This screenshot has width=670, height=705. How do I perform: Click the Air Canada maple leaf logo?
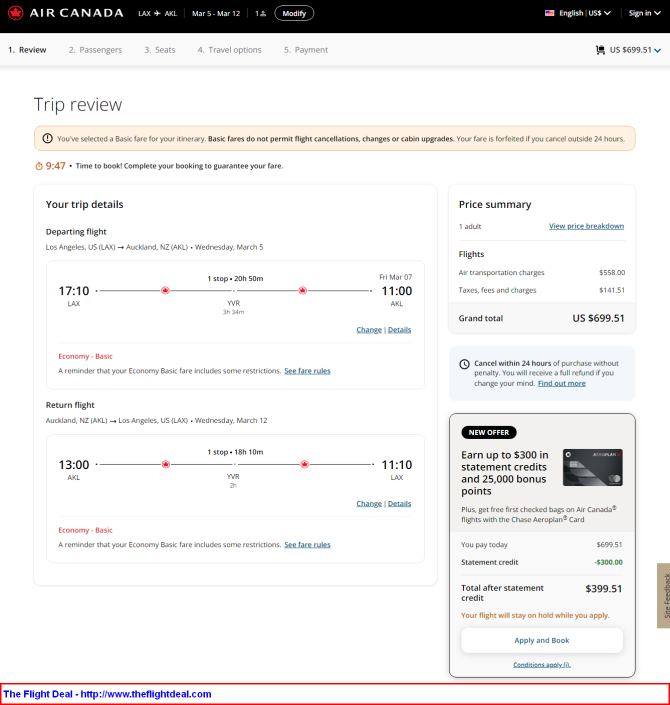[x=16, y=13]
